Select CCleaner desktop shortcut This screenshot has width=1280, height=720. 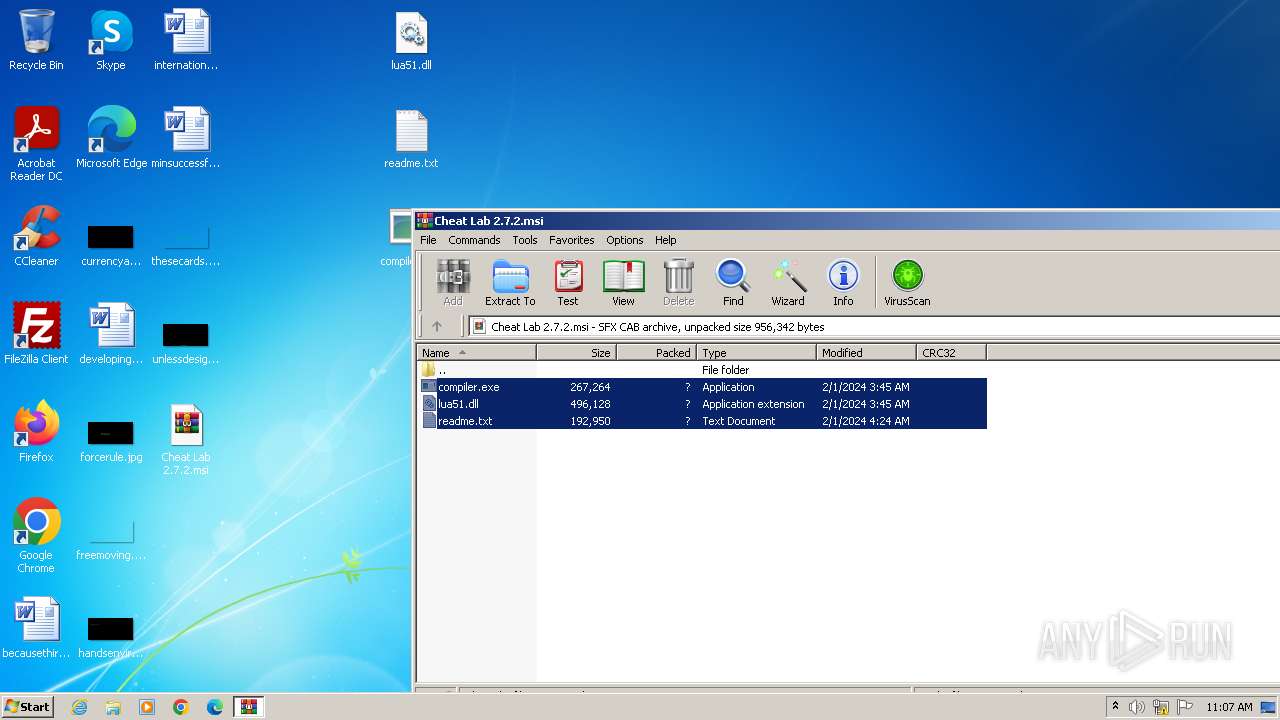pyautogui.click(x=36, y=236)
